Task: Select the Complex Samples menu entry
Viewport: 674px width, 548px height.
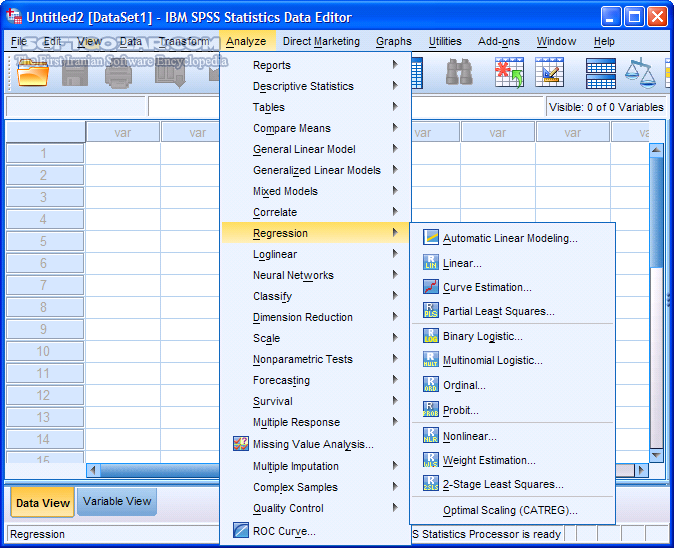Action: coord(316,487)
